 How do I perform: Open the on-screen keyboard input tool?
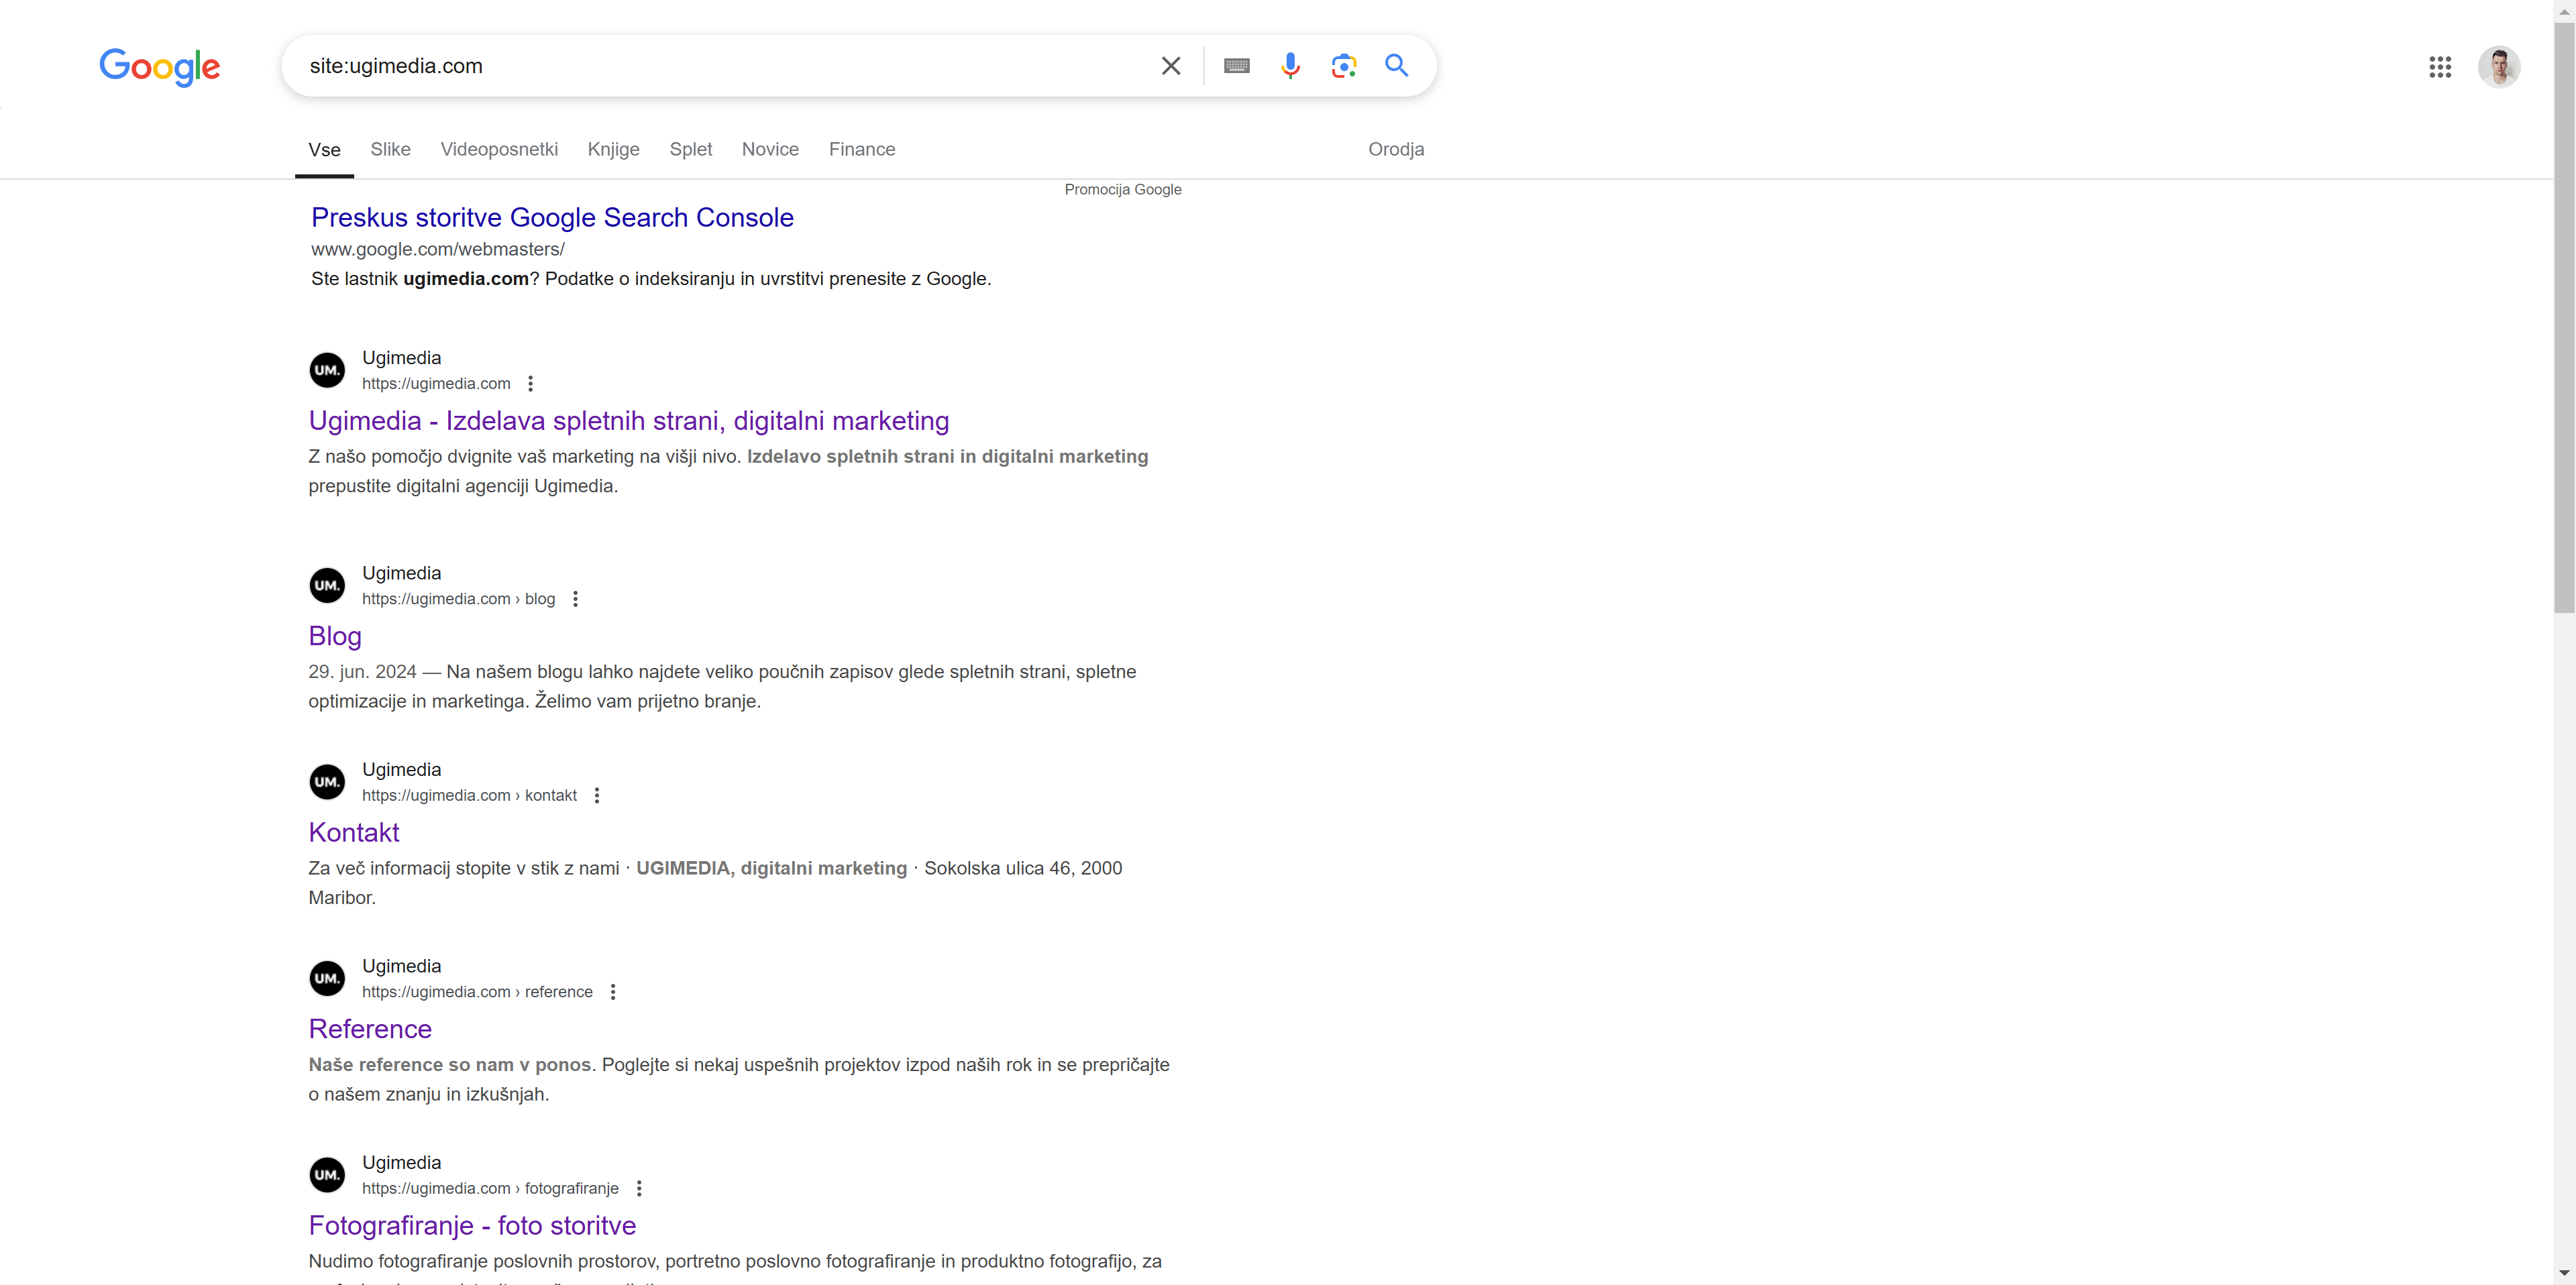pyautogui.click(x=1236, y=66)
